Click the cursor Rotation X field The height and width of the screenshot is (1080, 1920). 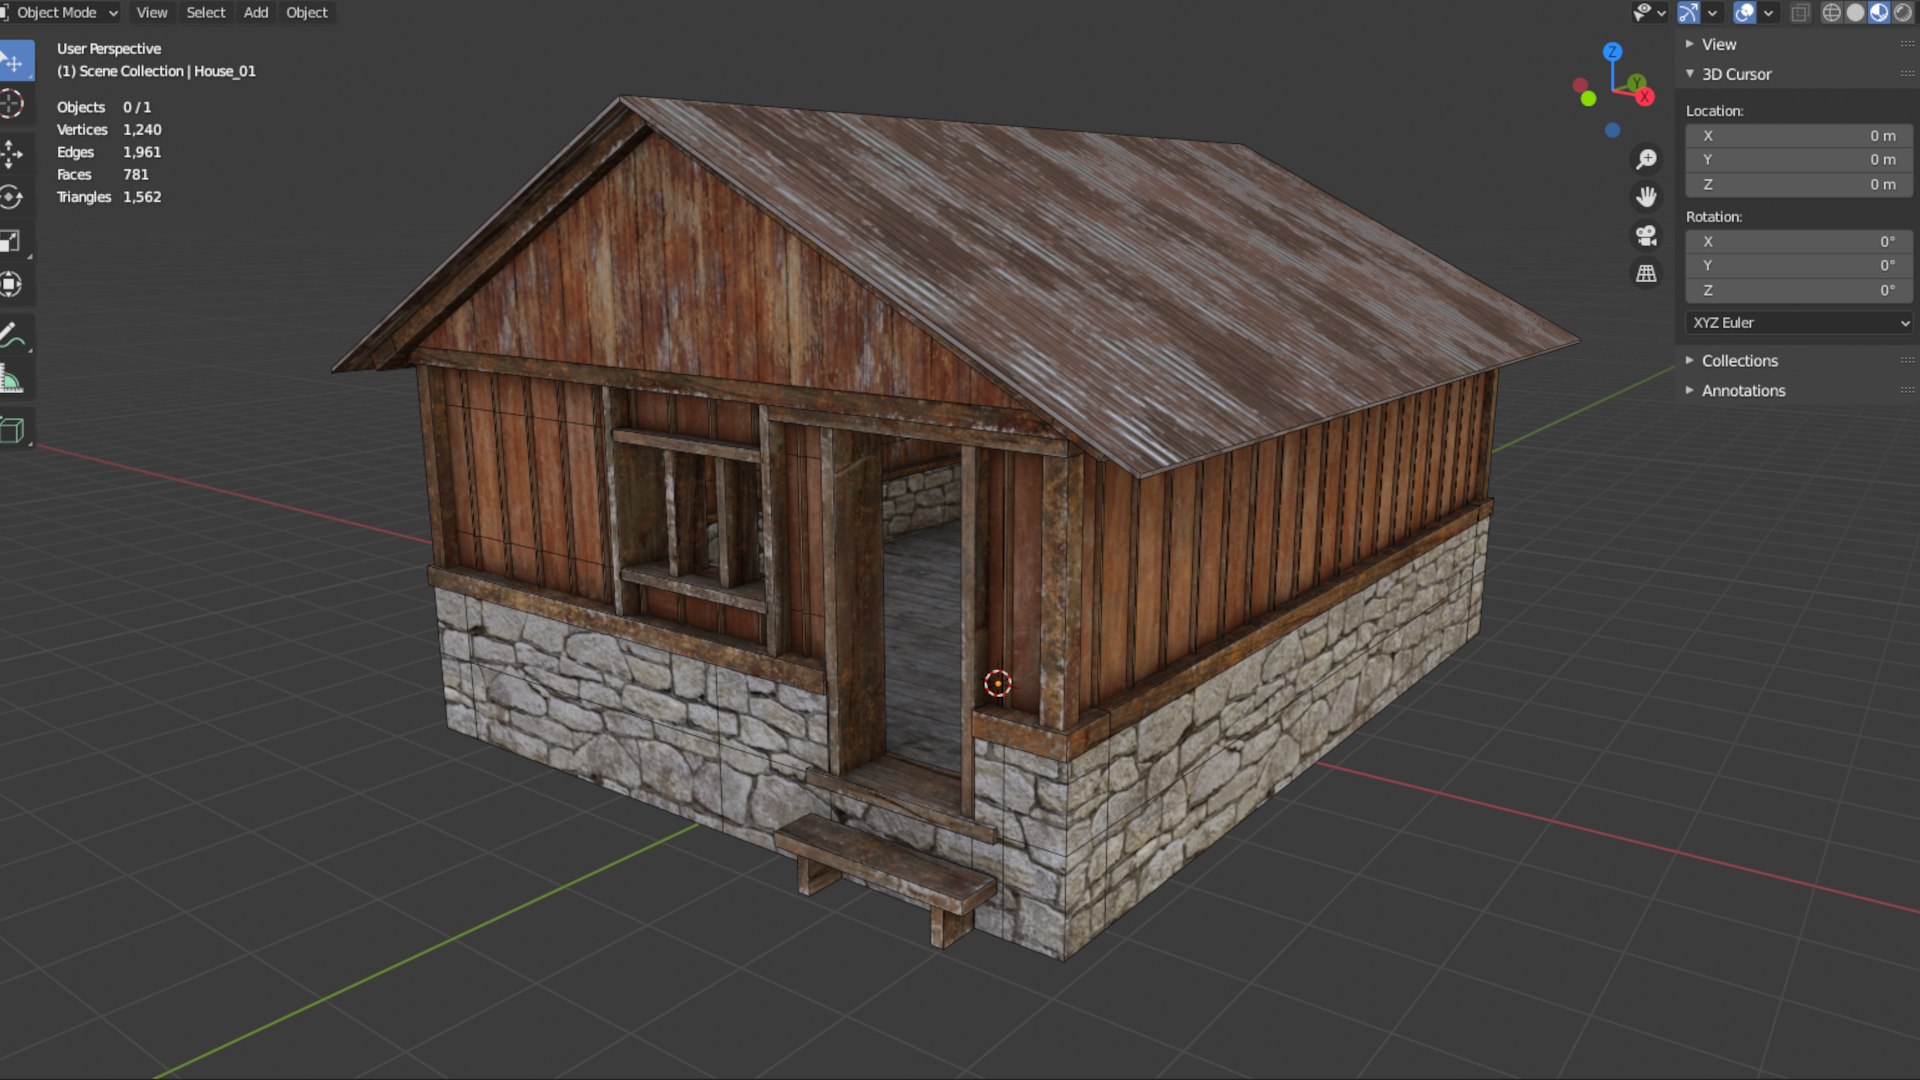pos(1799,242)
